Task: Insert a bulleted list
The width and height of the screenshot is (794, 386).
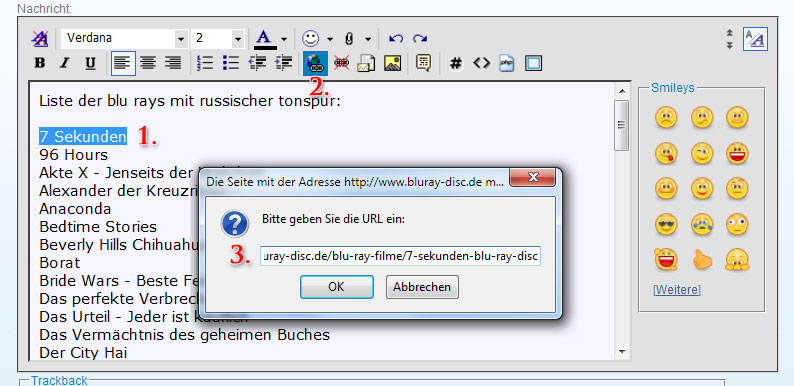Action: point(230,63)
